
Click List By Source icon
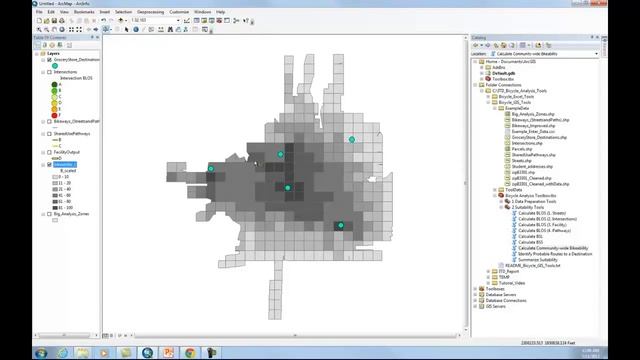coord(45,45)
